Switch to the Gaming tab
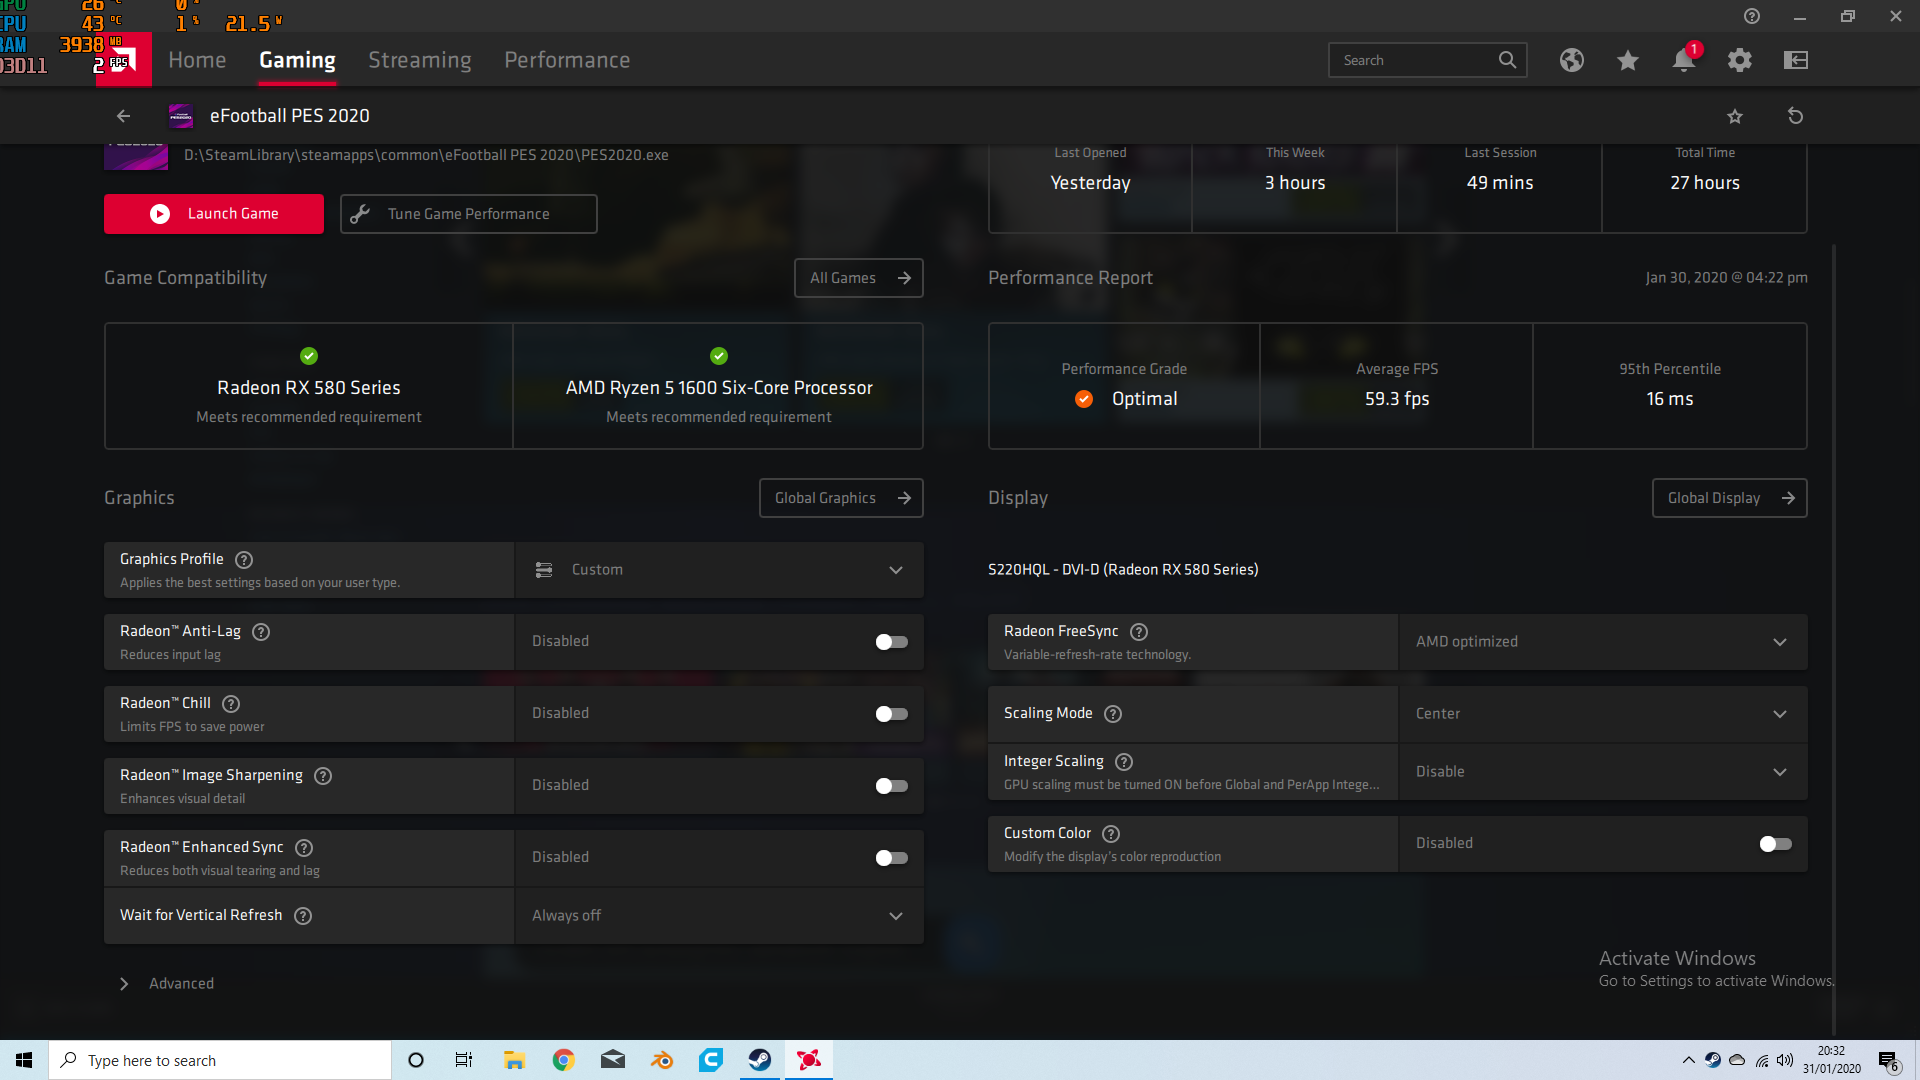Screen dimensions: 1920x1080 point(297,60)
